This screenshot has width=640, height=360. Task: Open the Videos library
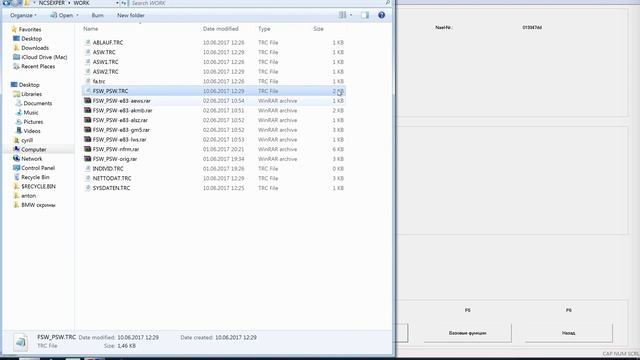coord(32,131)
